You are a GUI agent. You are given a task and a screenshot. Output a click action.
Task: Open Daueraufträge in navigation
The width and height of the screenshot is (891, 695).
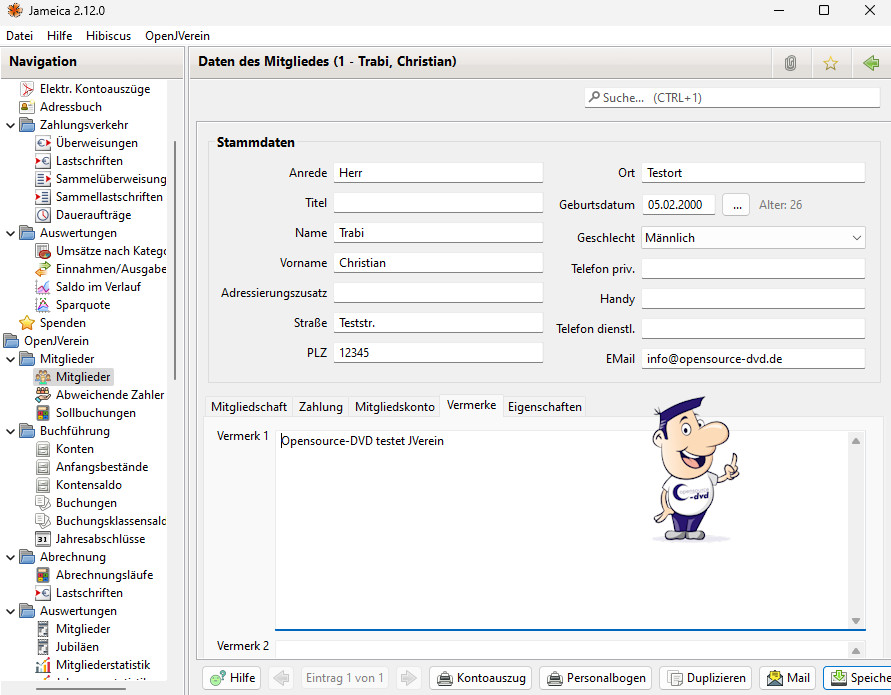pyautogui.click(x=93, y=215)
